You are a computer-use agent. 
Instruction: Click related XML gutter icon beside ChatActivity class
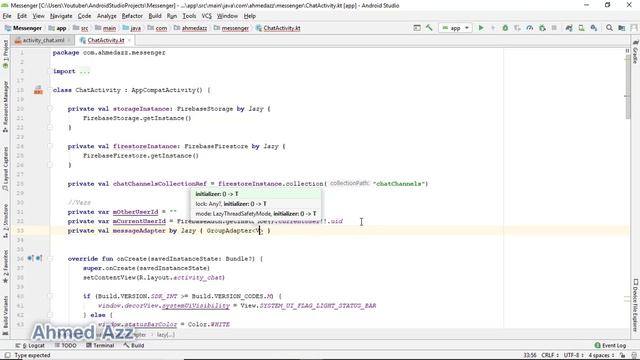38,90
